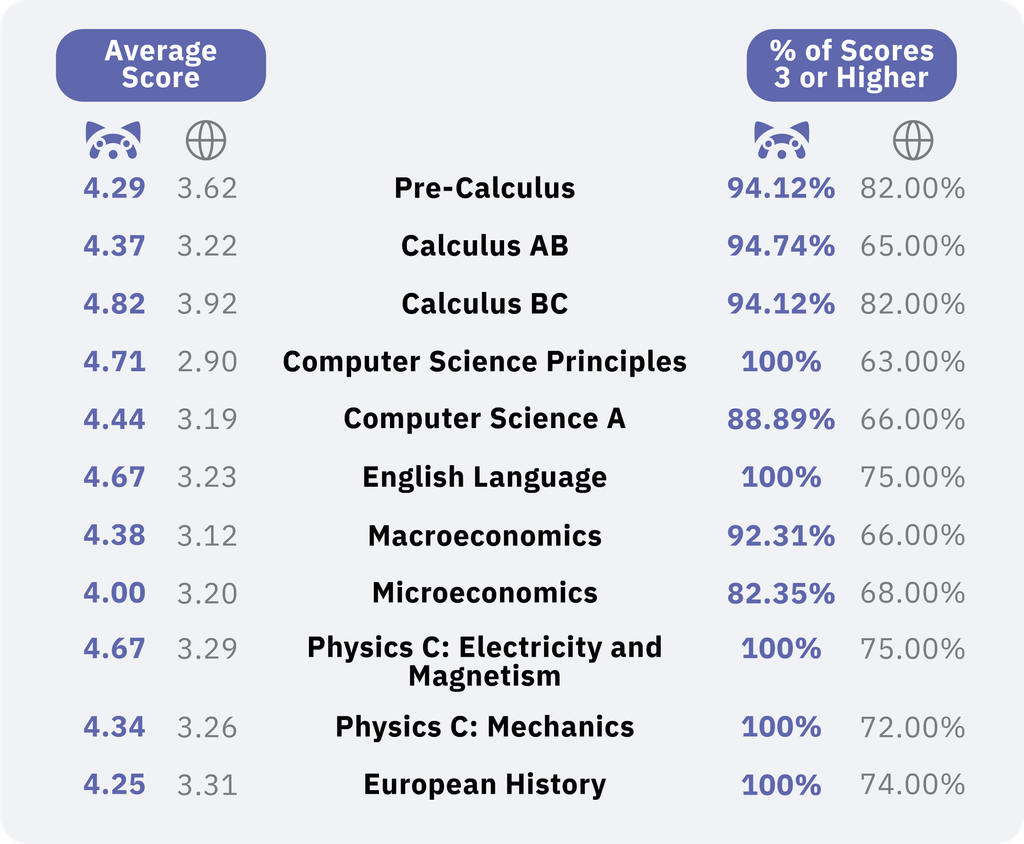Click the globe icon under Average Score
Image resolution: width=1024 pixels, height=844 pixels.
pyautogui.click(x=206, y=140)
